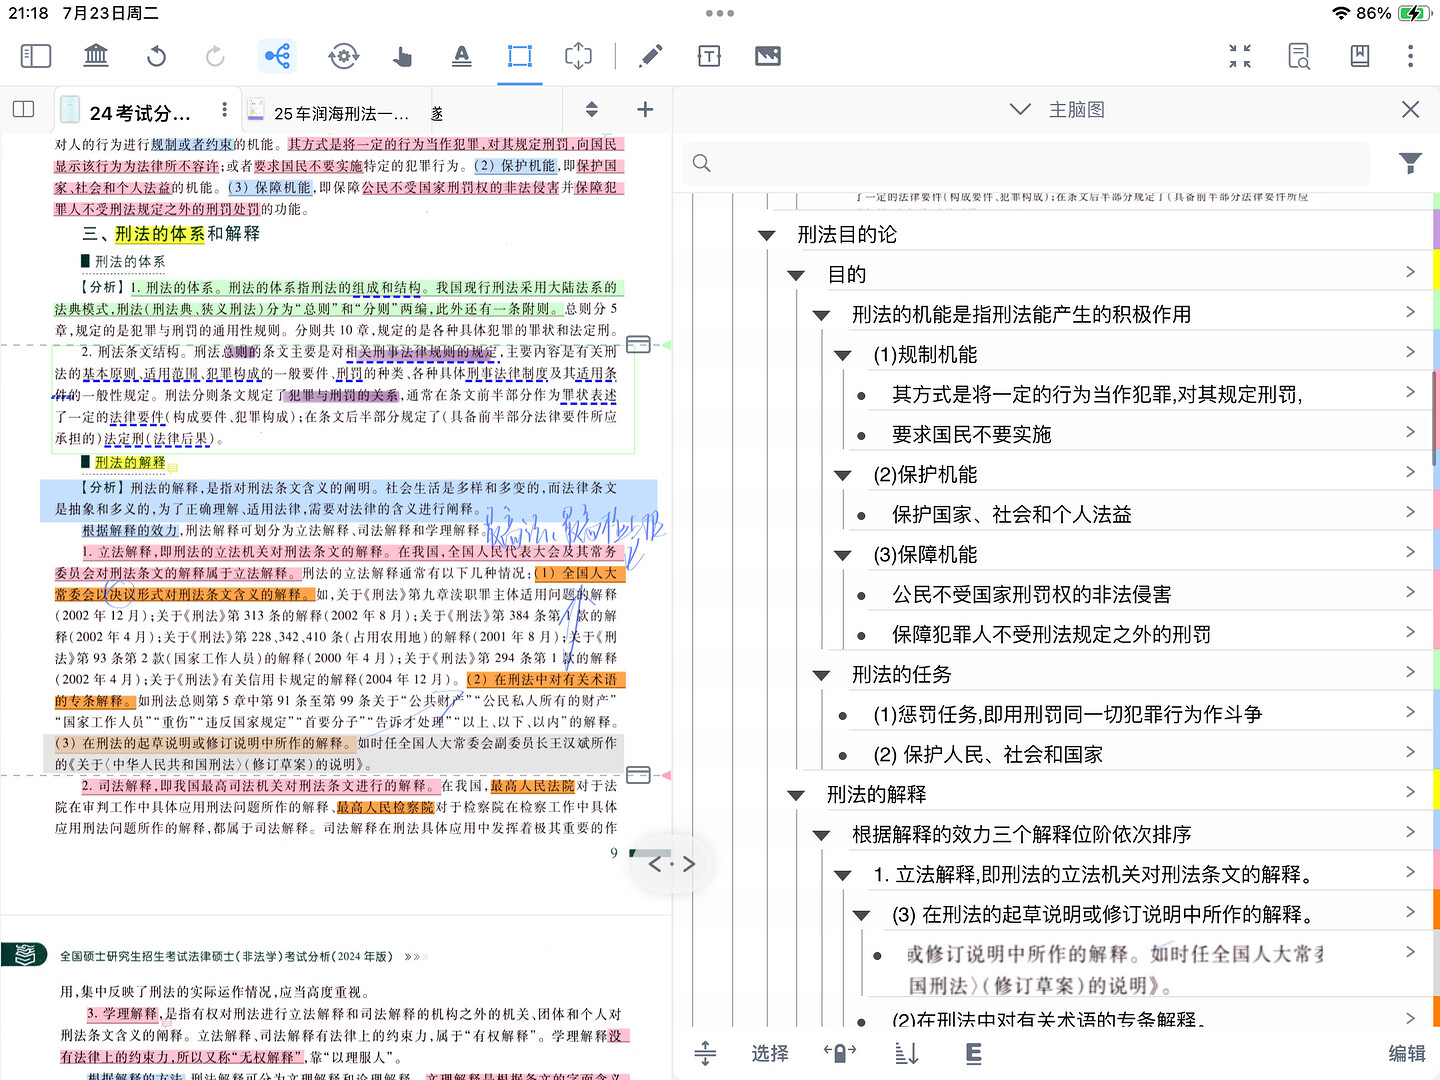Select 其方式是将一定的行为当作犯罪 outline item
This screenshot has height=1080, width=1440.
pyautogui.click(x=1097, y=395)
